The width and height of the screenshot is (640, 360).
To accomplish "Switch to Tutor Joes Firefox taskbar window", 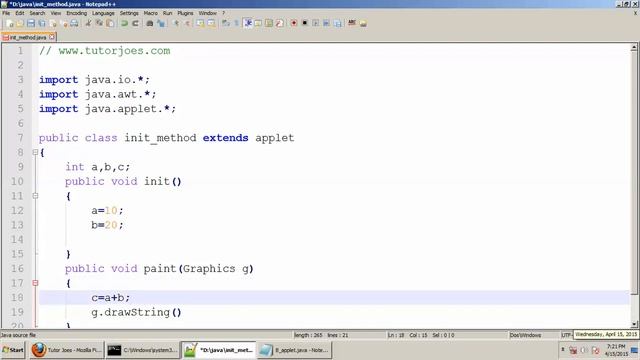I will (x=67, y=350).
